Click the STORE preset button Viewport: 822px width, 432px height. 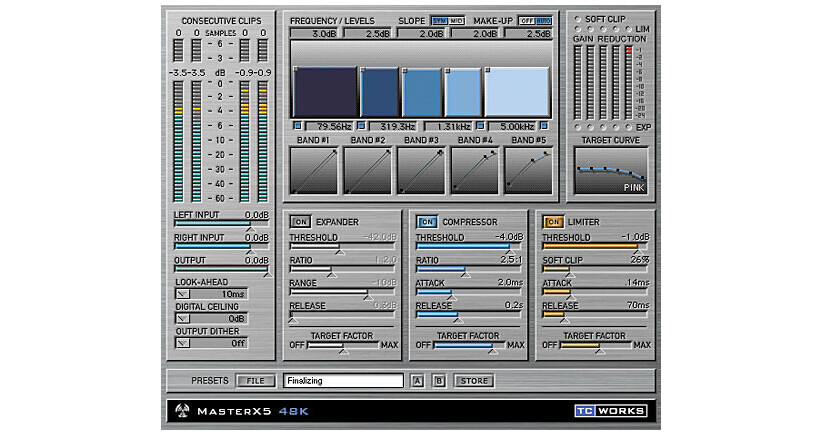(474, 381)
